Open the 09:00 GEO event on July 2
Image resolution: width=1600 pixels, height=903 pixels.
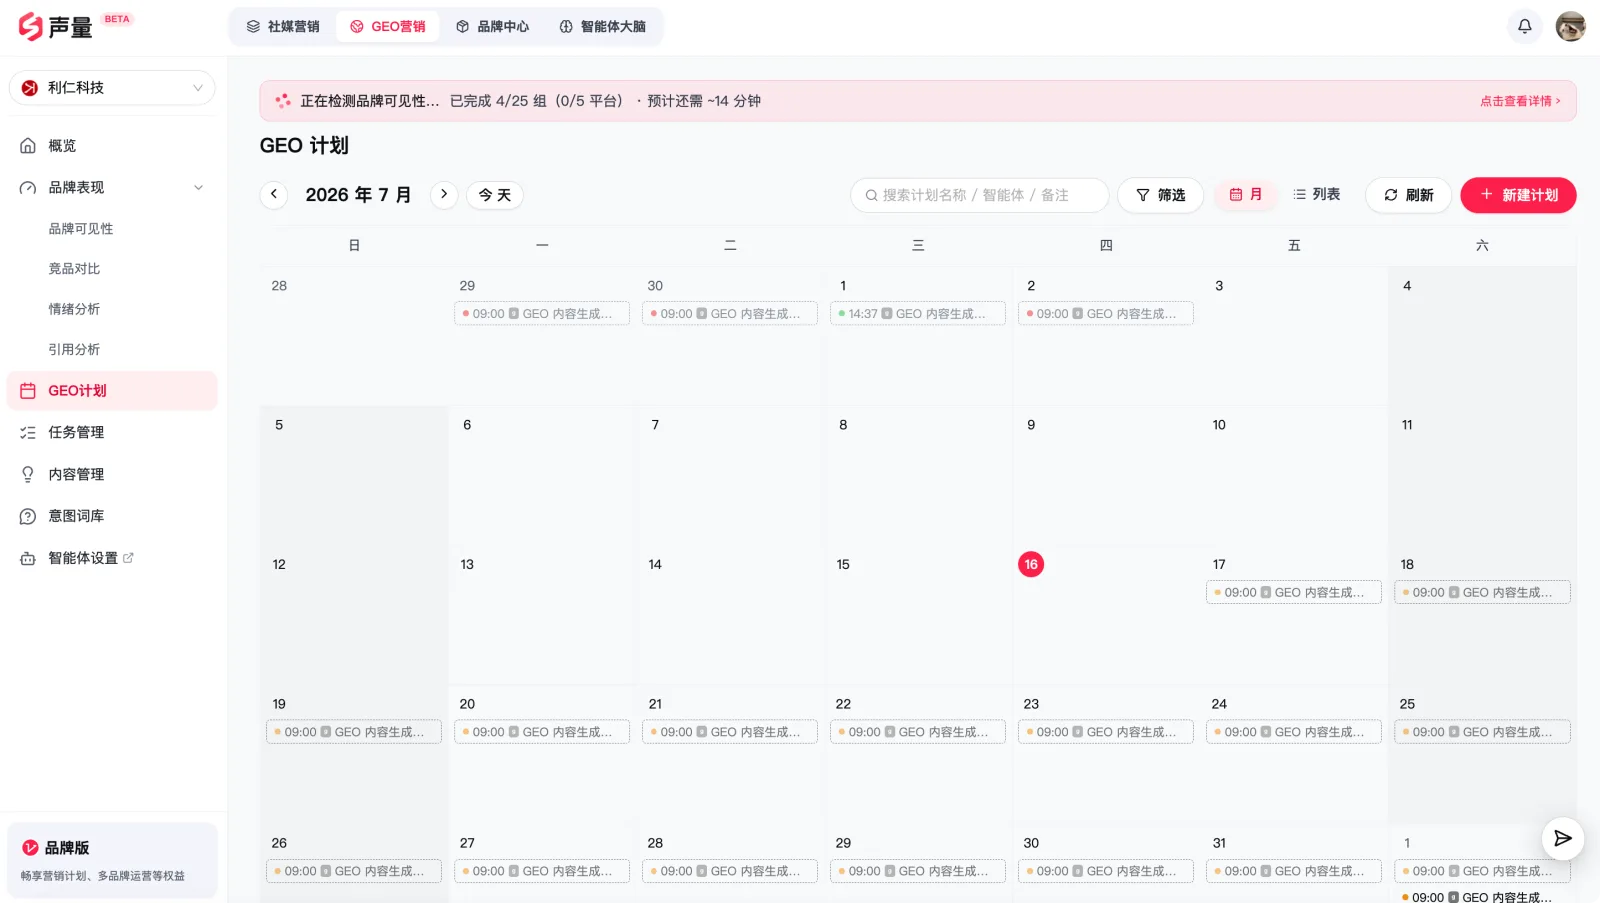click(x=1106, y=314)
